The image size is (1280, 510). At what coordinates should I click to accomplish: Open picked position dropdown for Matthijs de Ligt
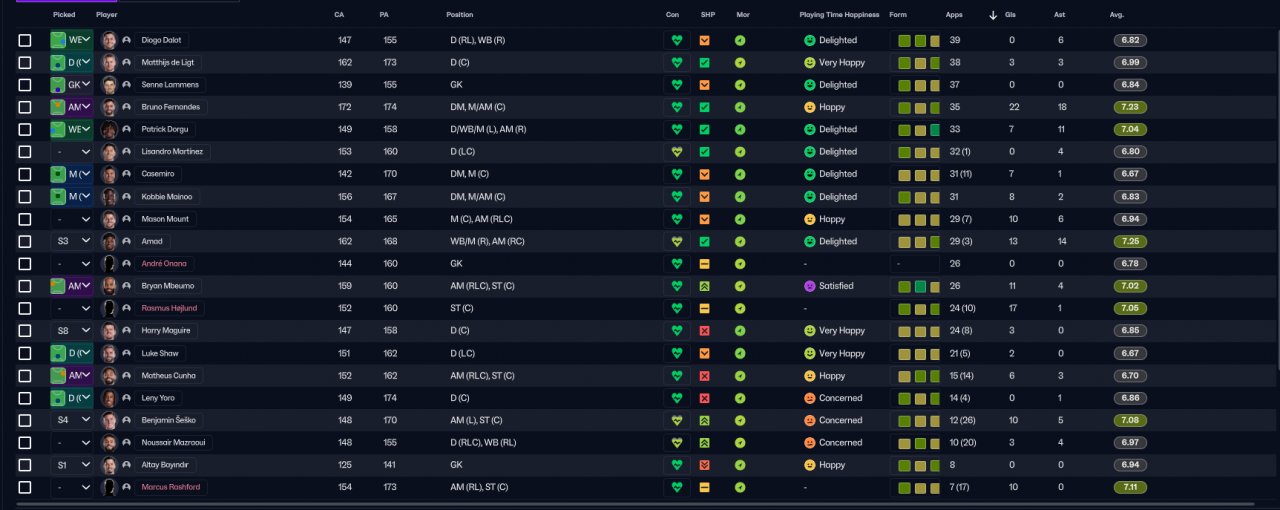pos(71,62)
